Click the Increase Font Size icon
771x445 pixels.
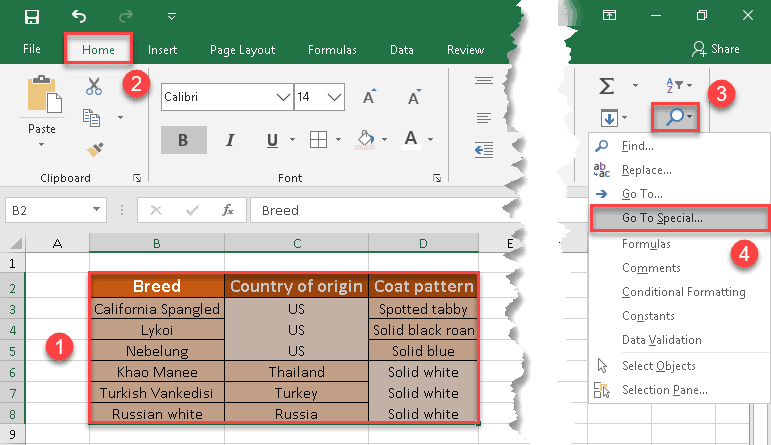[x=369, y=97]
